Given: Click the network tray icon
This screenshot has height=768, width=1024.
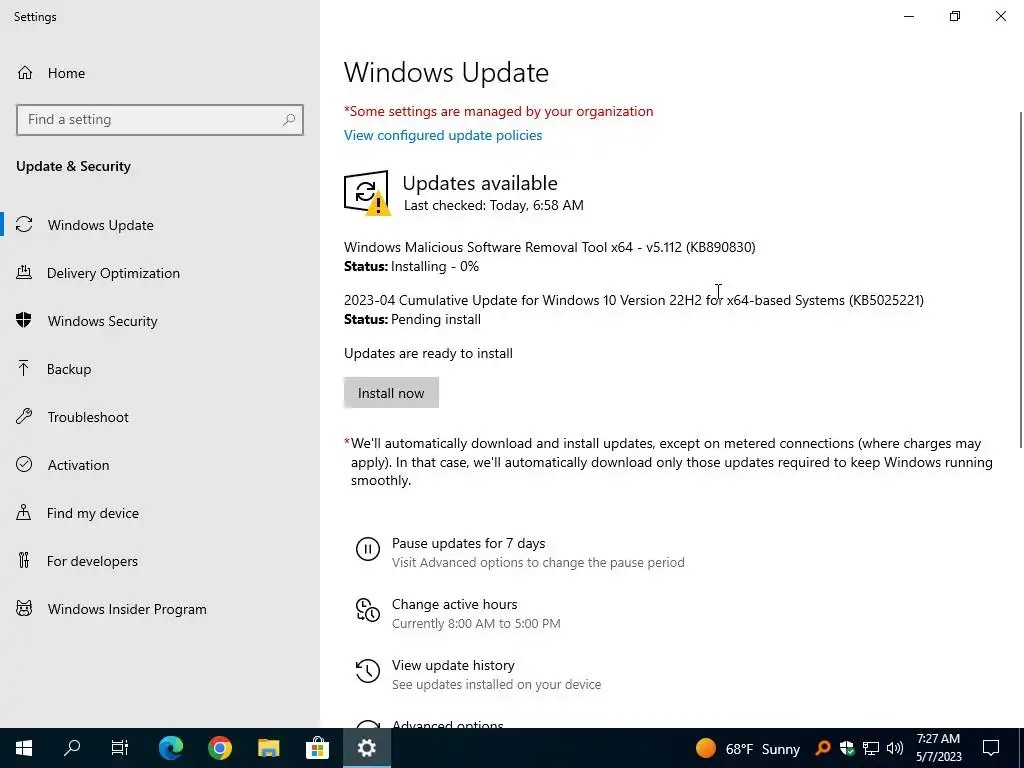Looking at the screenshot, I should [871, 748].
